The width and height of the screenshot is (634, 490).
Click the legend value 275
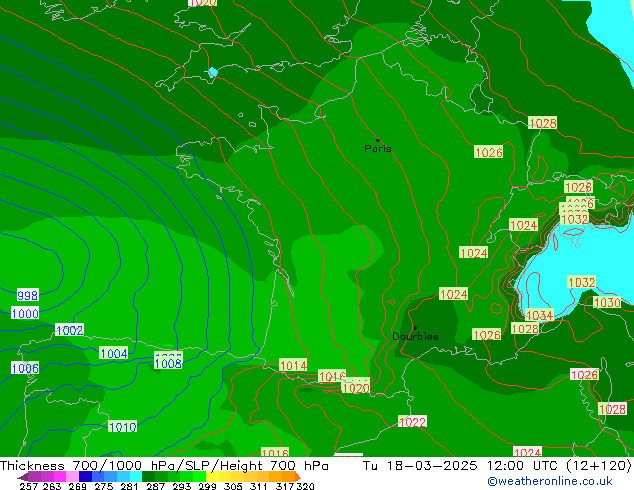tap(104, 486)
